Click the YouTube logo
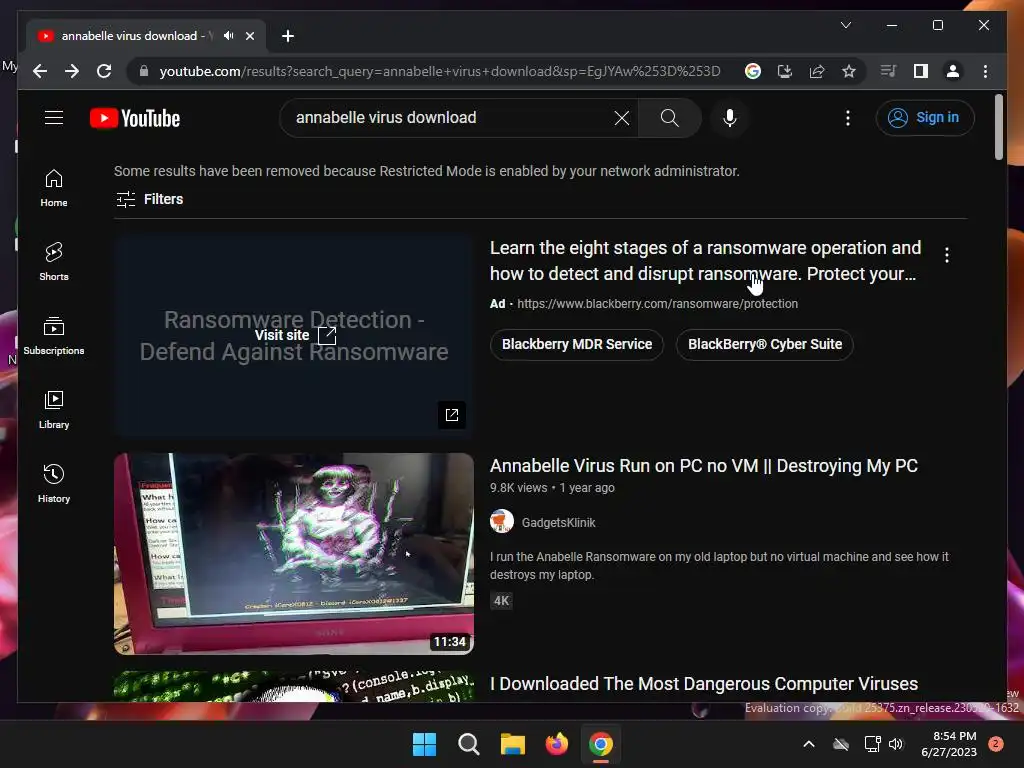1024x768 pixels. click(135, 118)
